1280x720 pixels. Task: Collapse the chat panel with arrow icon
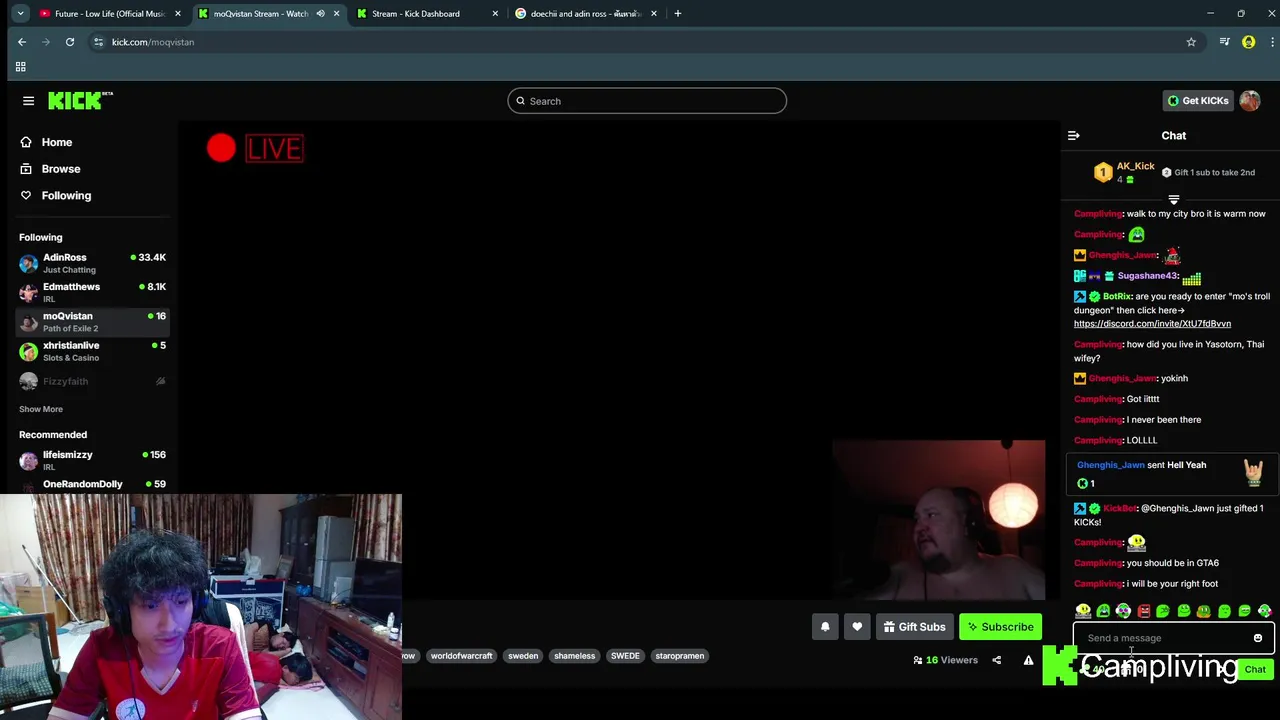1073,135
